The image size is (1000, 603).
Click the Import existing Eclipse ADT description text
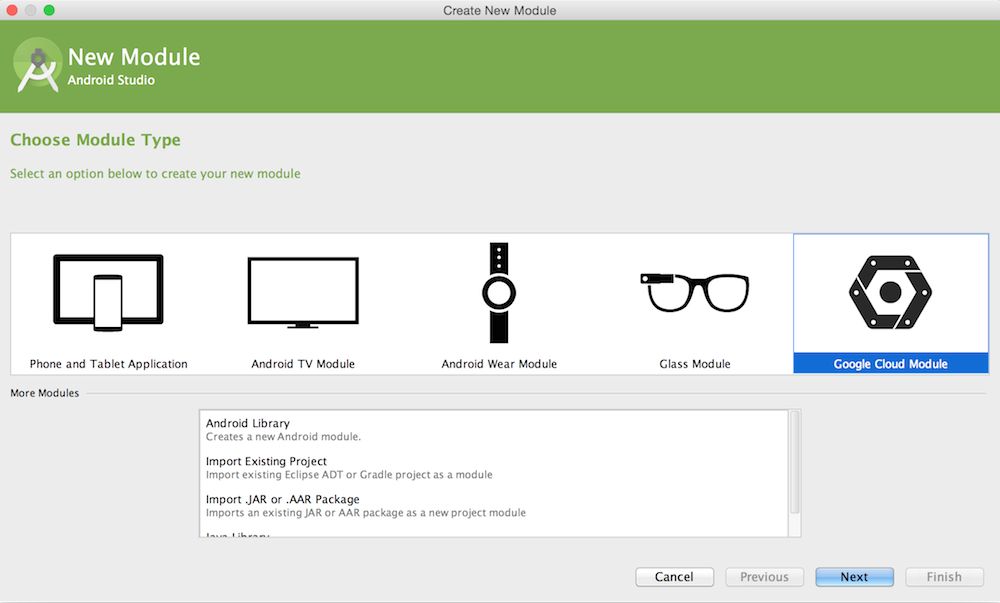pos(349,475)
